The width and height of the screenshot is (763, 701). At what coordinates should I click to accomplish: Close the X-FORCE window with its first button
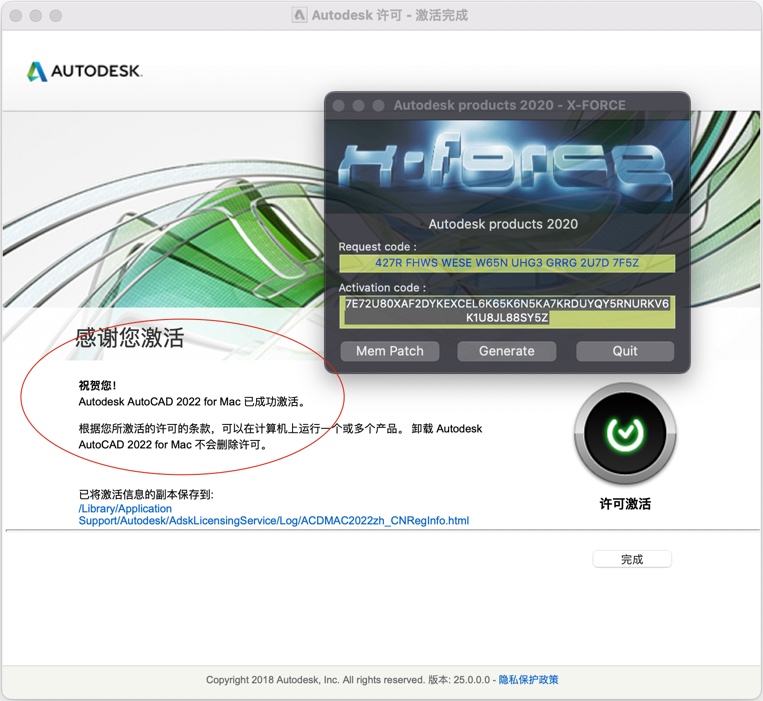click(339, 106)
